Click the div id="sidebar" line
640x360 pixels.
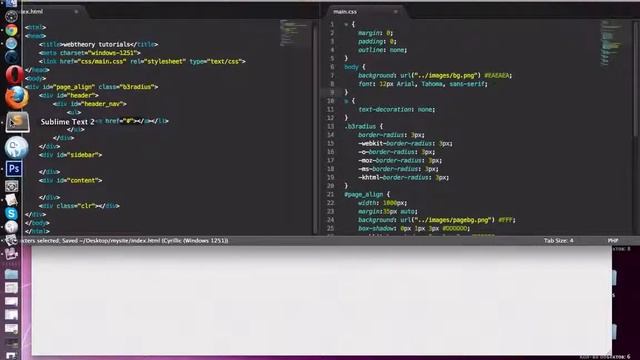[x=71, y=155]
